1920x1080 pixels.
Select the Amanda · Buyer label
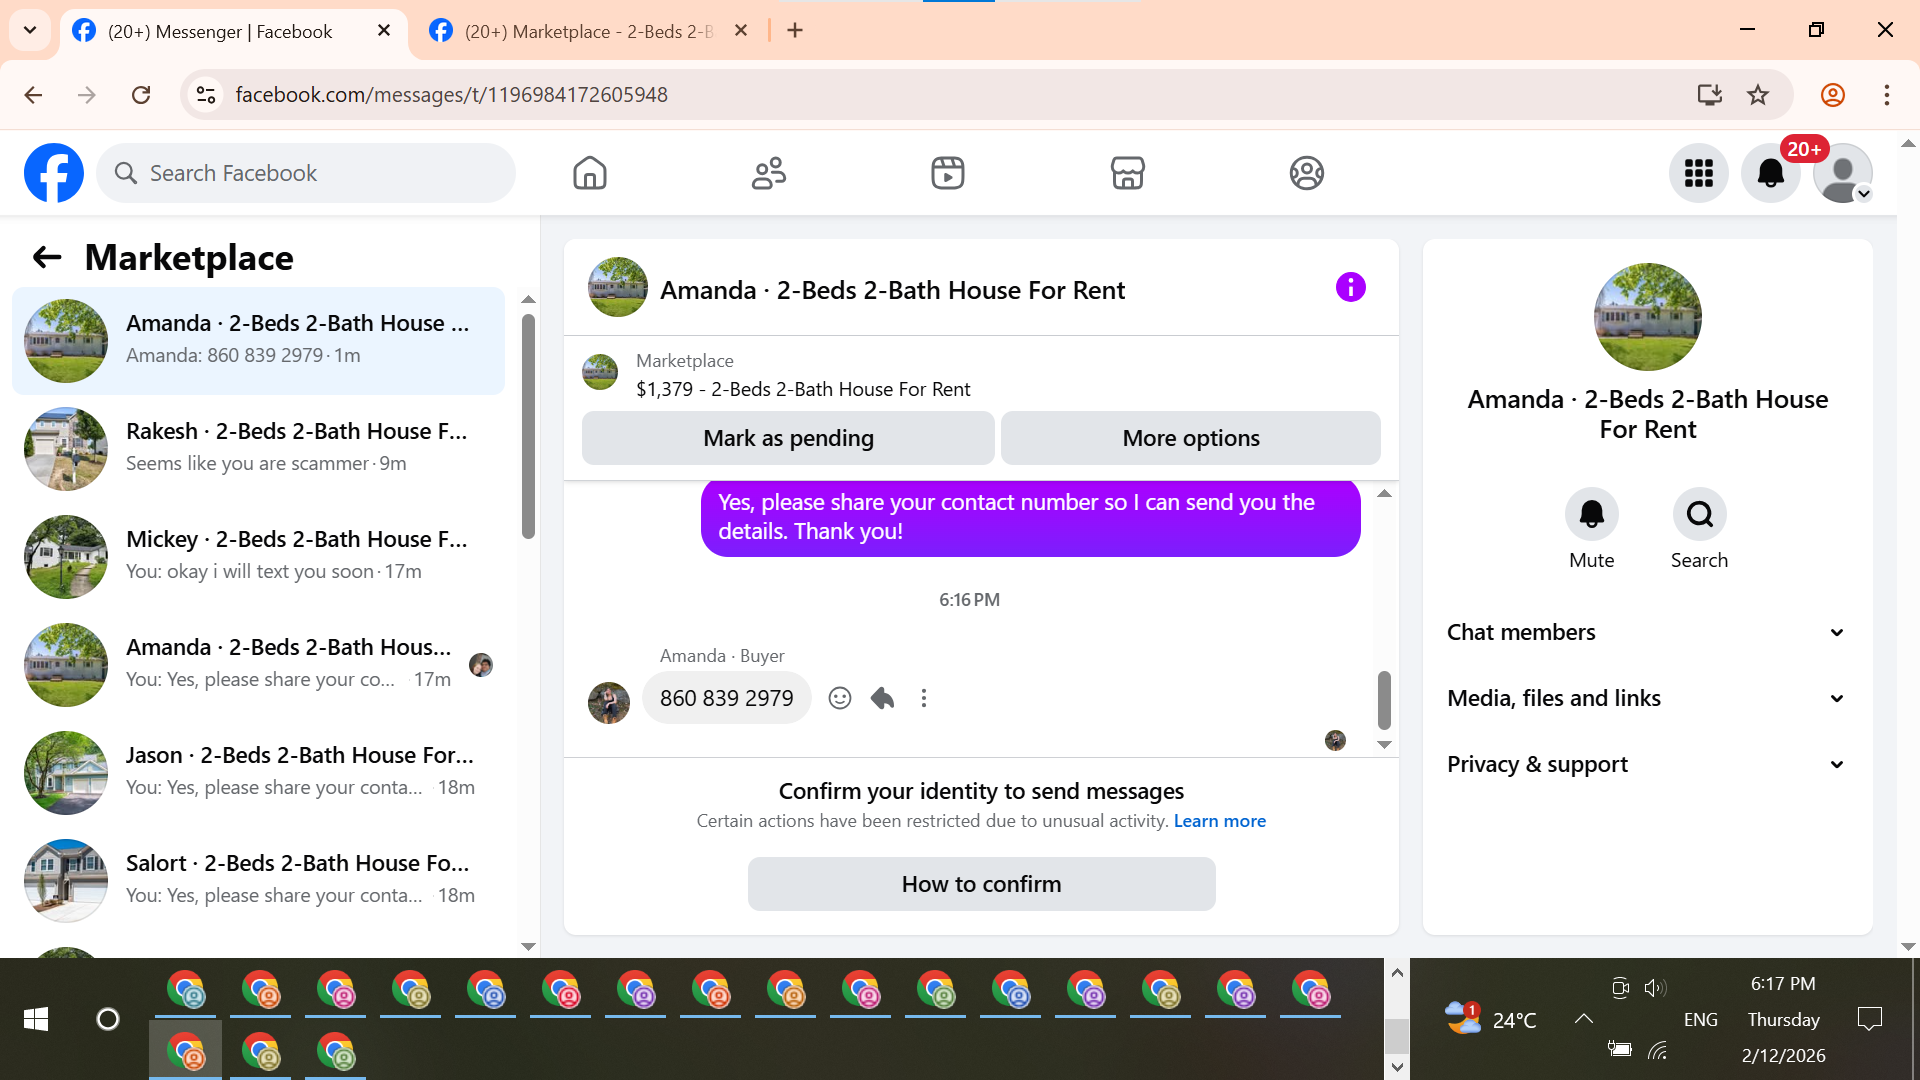click(722, 656)
